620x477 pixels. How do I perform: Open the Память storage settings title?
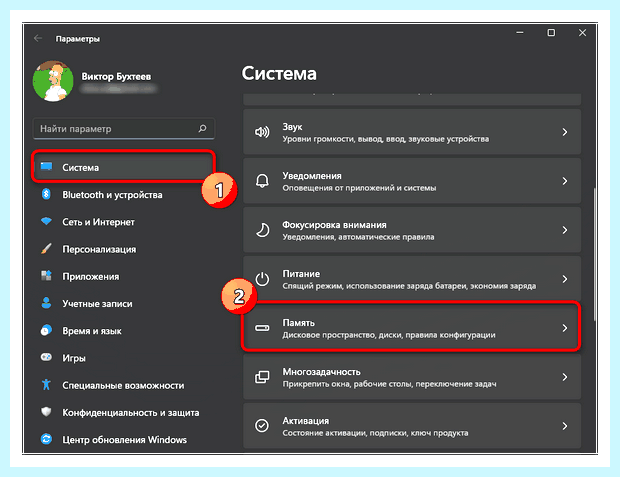point(299,323)
